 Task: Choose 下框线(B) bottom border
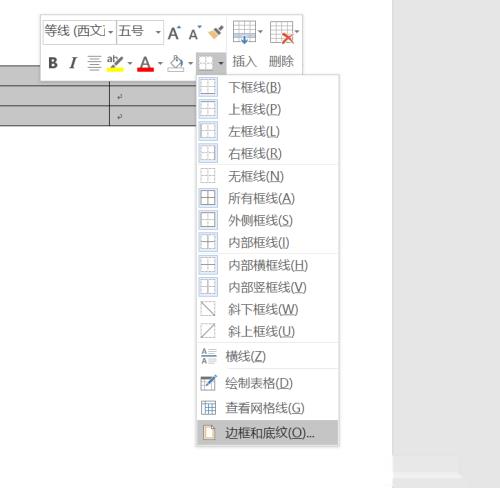[x=268, y=87]
